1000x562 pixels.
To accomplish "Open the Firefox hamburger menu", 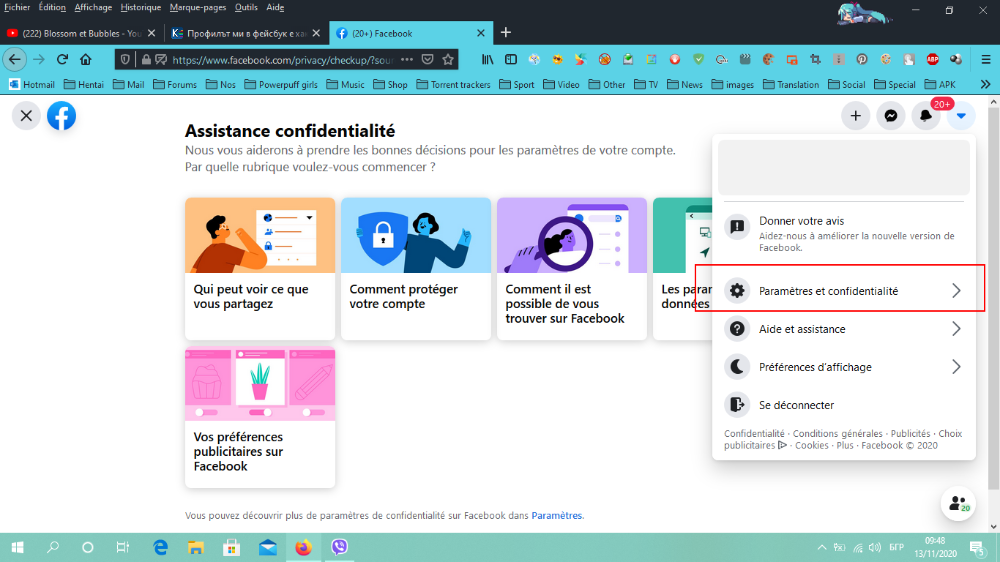I will [985, 59].
